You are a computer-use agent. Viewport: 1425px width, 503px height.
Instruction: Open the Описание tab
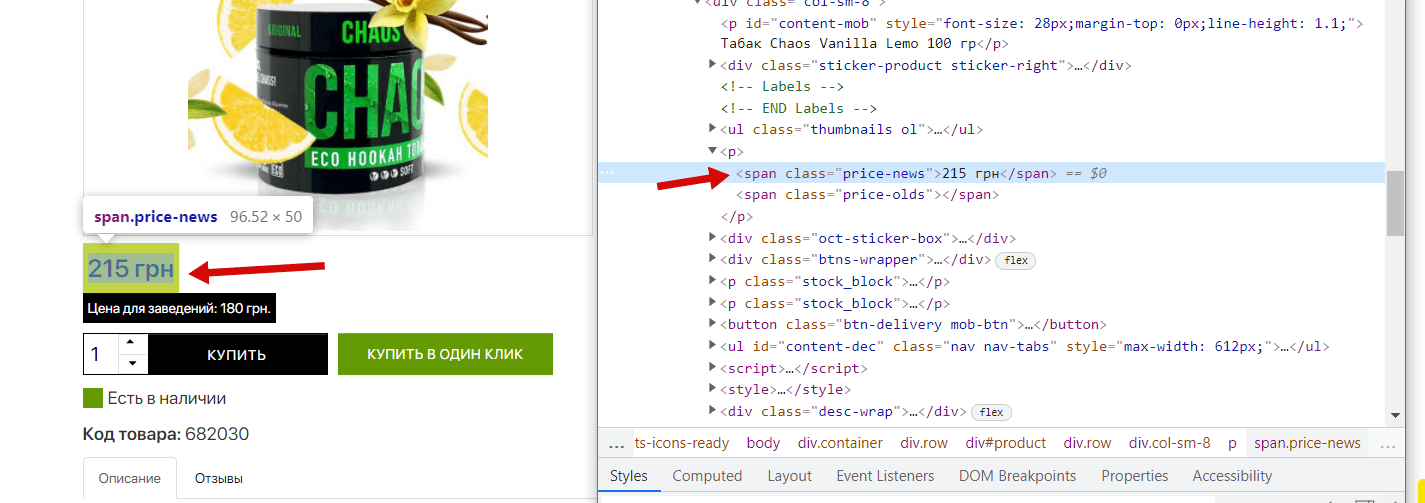coord(130,479)
